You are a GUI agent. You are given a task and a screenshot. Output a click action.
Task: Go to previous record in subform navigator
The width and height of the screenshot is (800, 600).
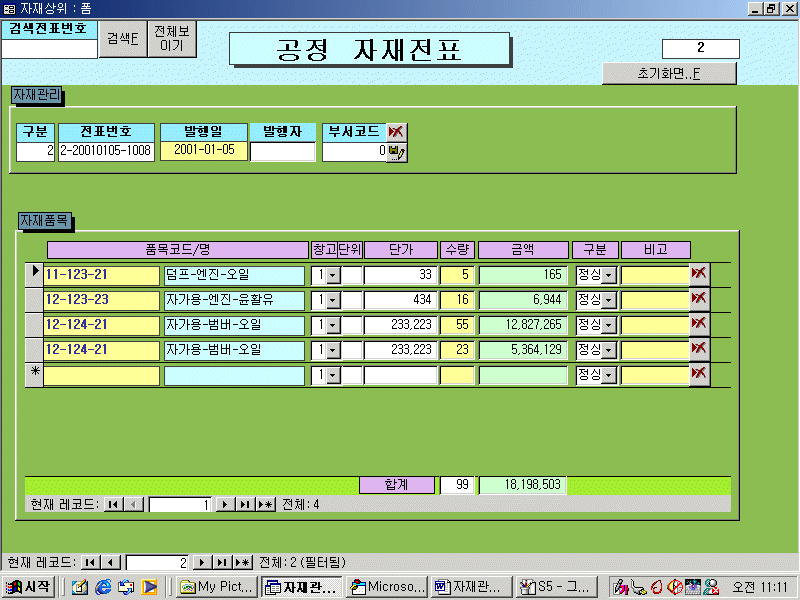134,505
